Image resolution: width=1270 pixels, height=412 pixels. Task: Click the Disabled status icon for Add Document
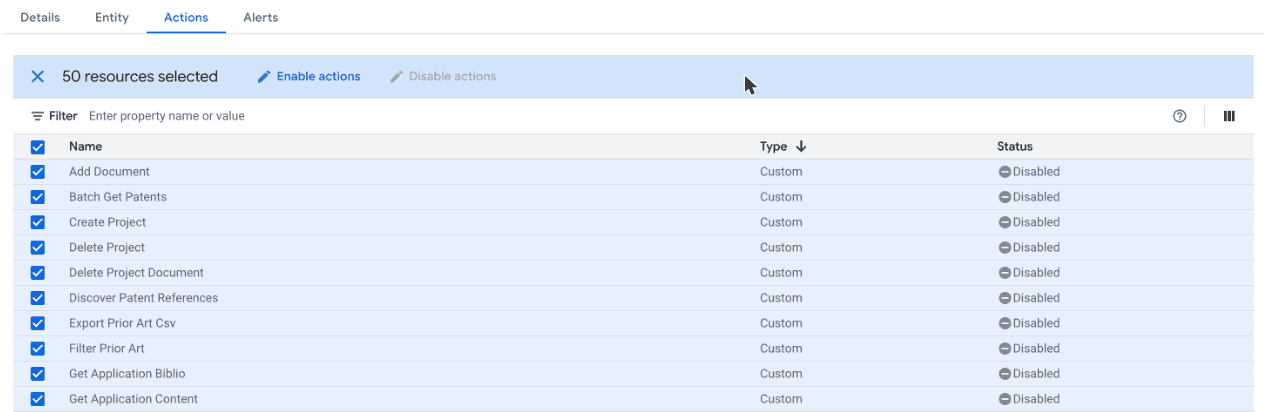click(x=1005, y=172)
